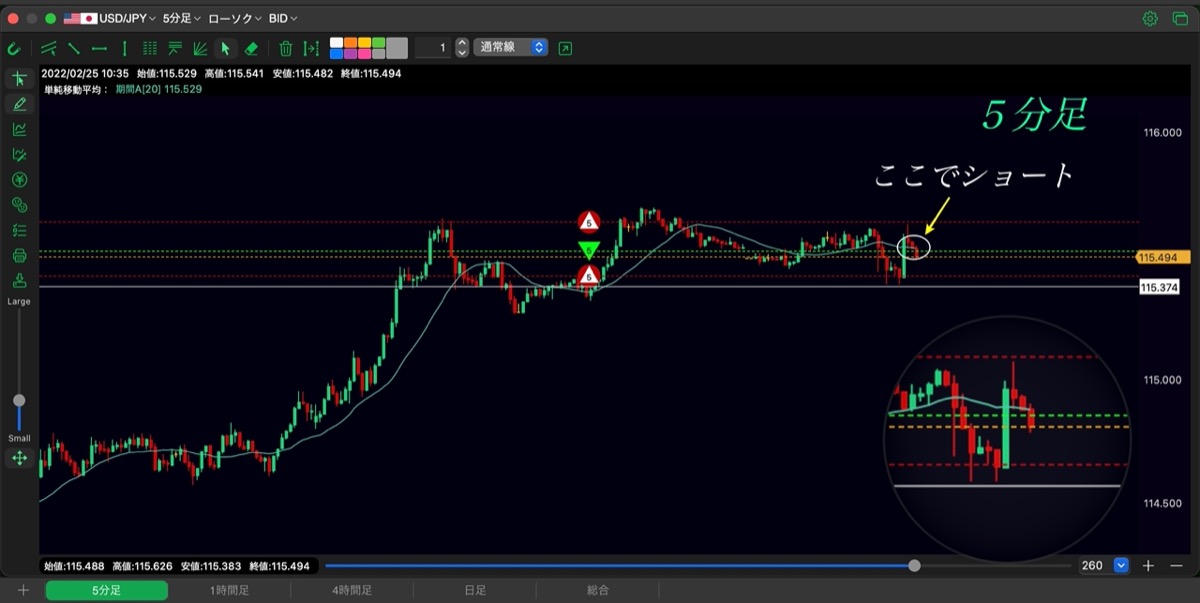Open the 5分足 timeframe dropdown
The image size is (1200, 603).
(181, 18)
